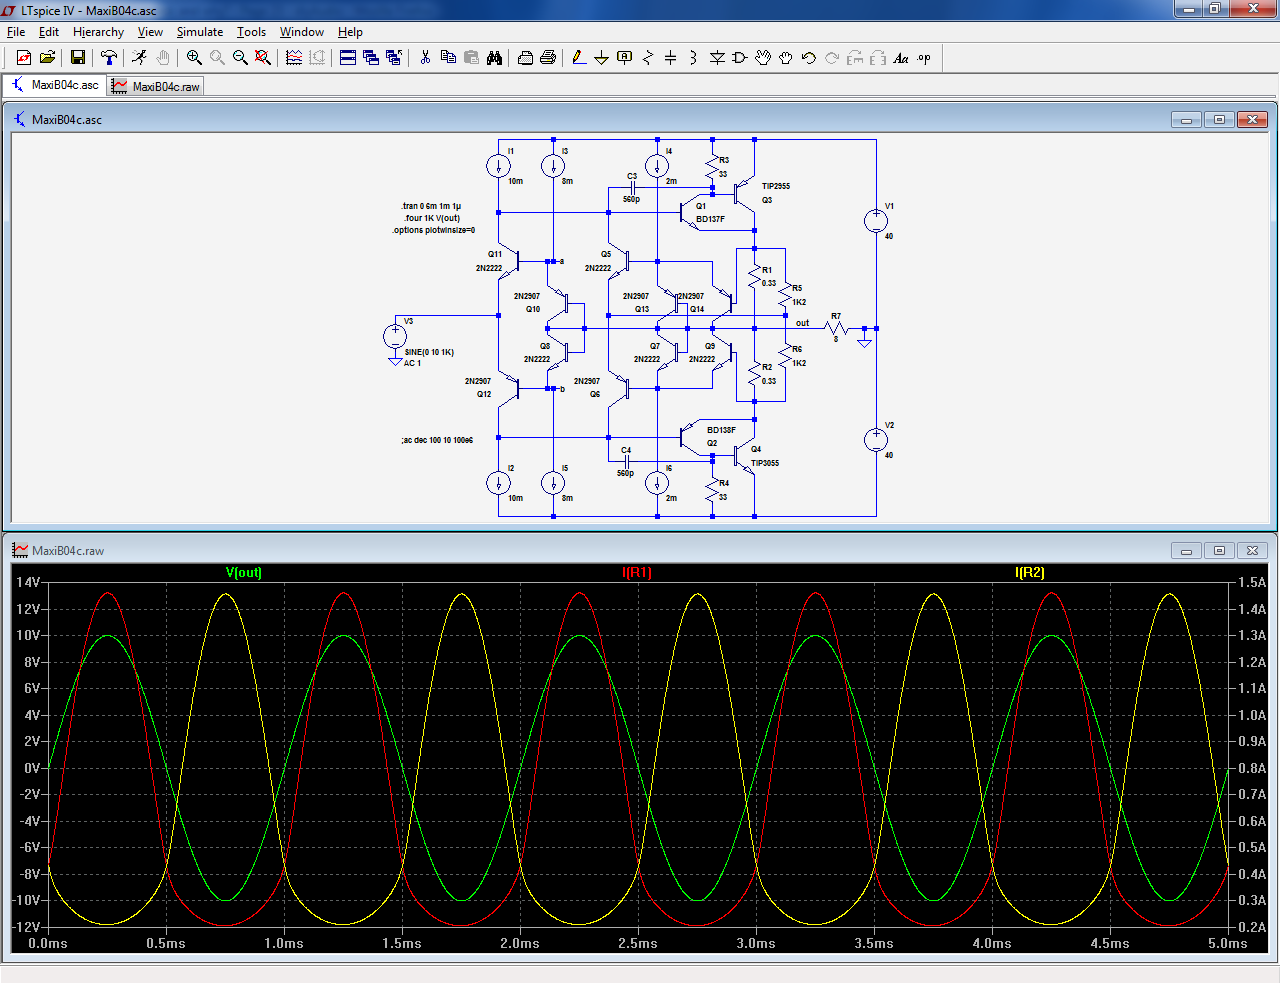Click the I(R1) trace label

tap(637, 573)
